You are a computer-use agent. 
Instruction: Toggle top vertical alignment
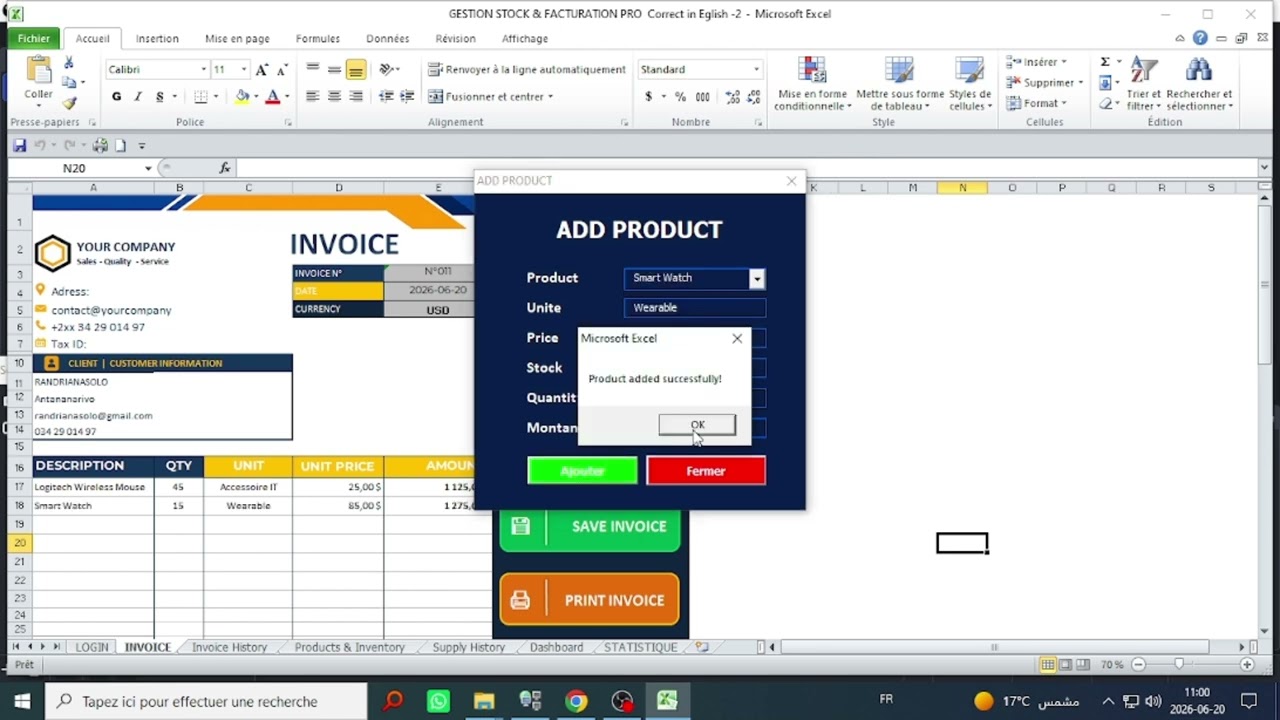pyautogui.click(x=313, y=69)
